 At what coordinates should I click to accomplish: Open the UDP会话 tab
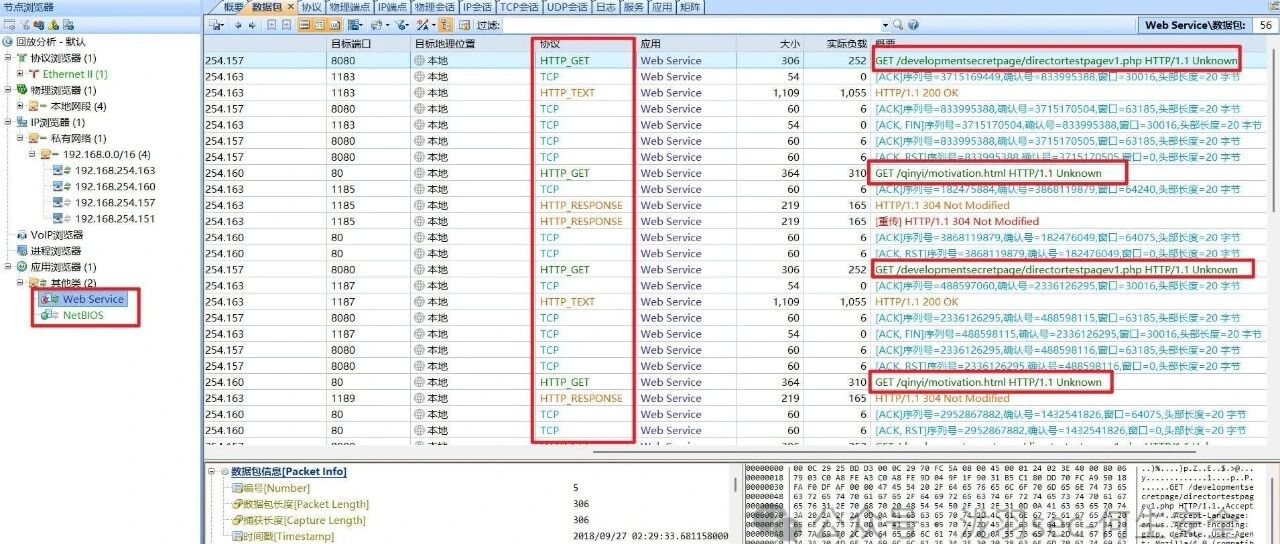point(568,7)
